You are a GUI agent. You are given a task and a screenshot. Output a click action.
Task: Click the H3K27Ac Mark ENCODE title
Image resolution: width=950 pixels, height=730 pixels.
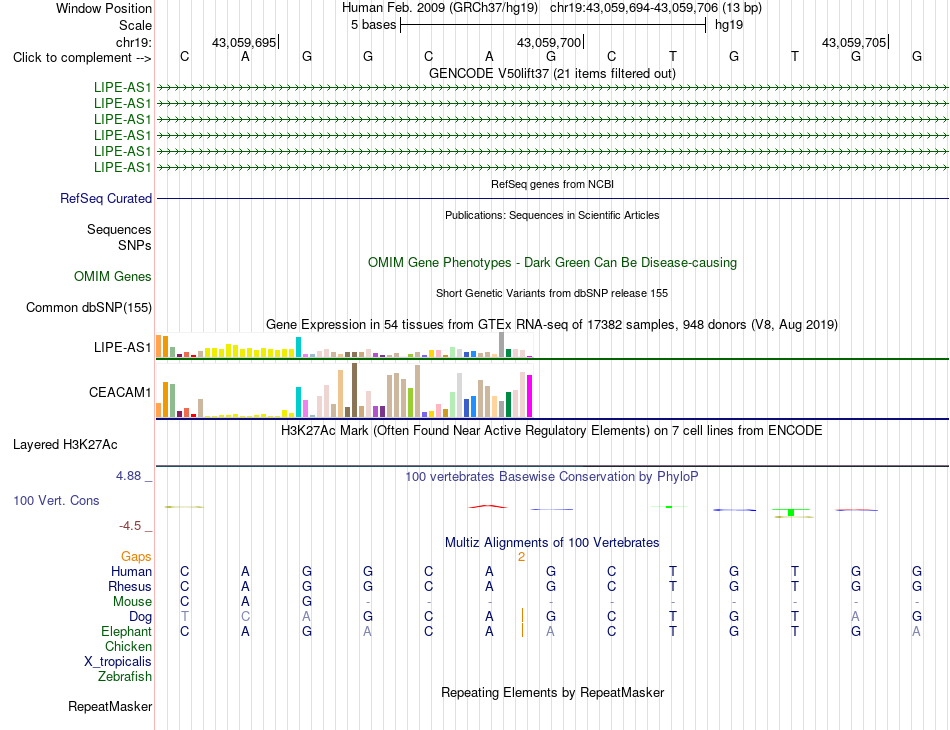(x=552, y=431)
